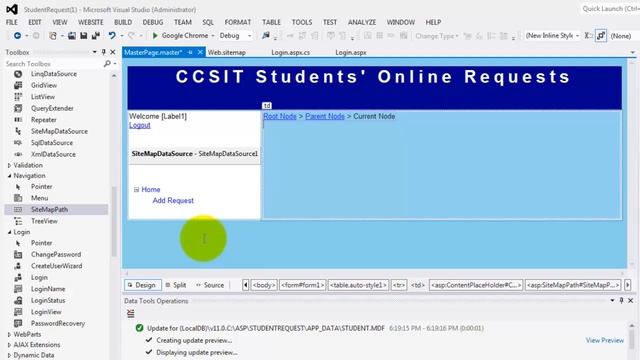The image size is (640, 360).
Task: Expand the WebParts toolbox group
Action: point(9,334)
